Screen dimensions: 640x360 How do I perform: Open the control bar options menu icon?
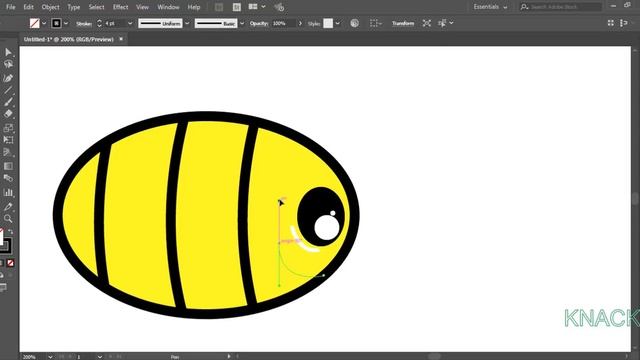coord(624,23)
